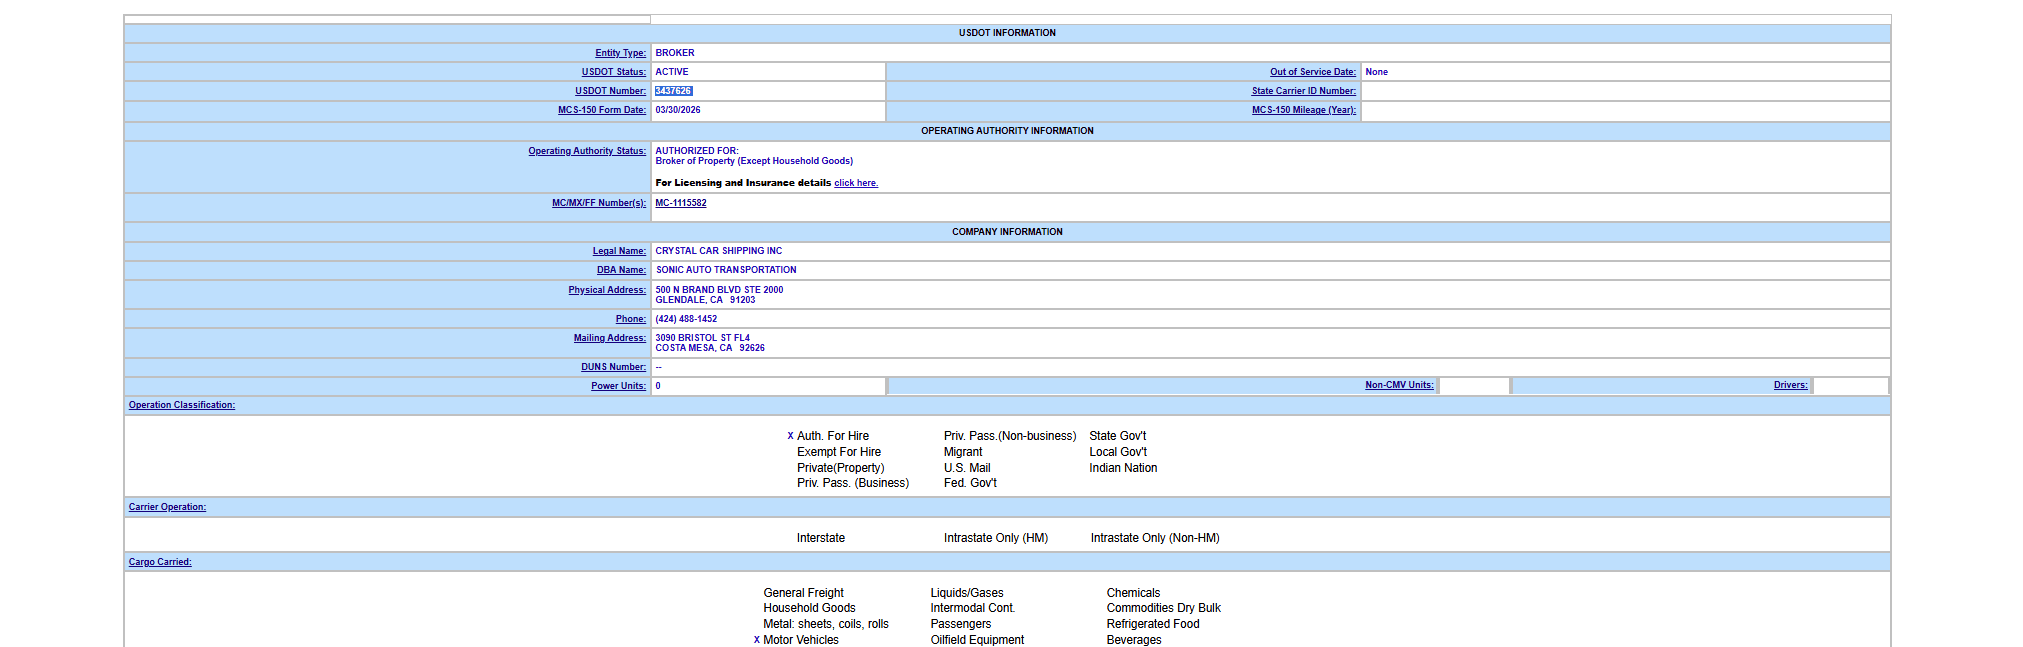Click the DBA Name label link
This screenshot has width=2023, height=647.
(621, 270)
